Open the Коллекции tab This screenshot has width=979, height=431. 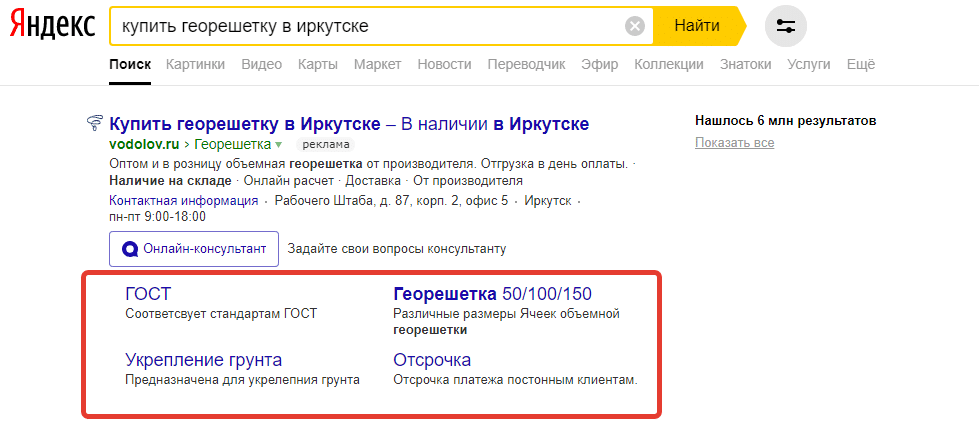(669, 64)
